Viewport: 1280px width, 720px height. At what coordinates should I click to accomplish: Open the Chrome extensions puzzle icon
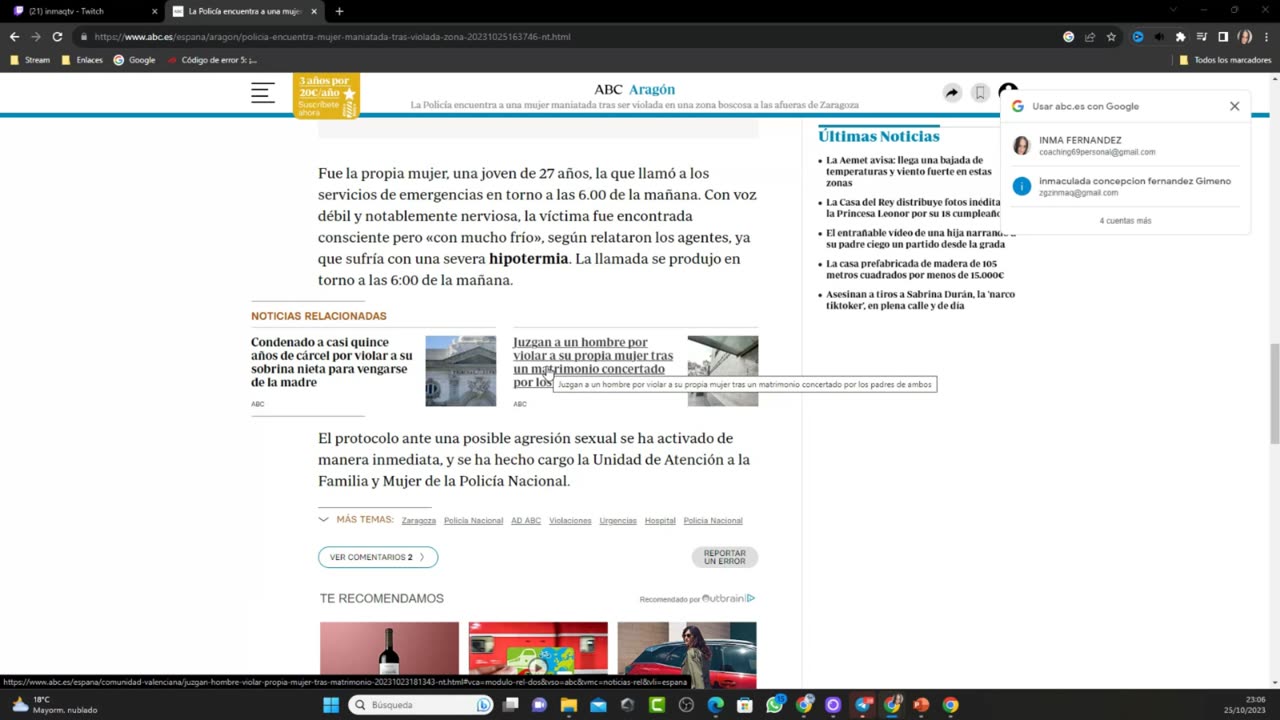1180,37
